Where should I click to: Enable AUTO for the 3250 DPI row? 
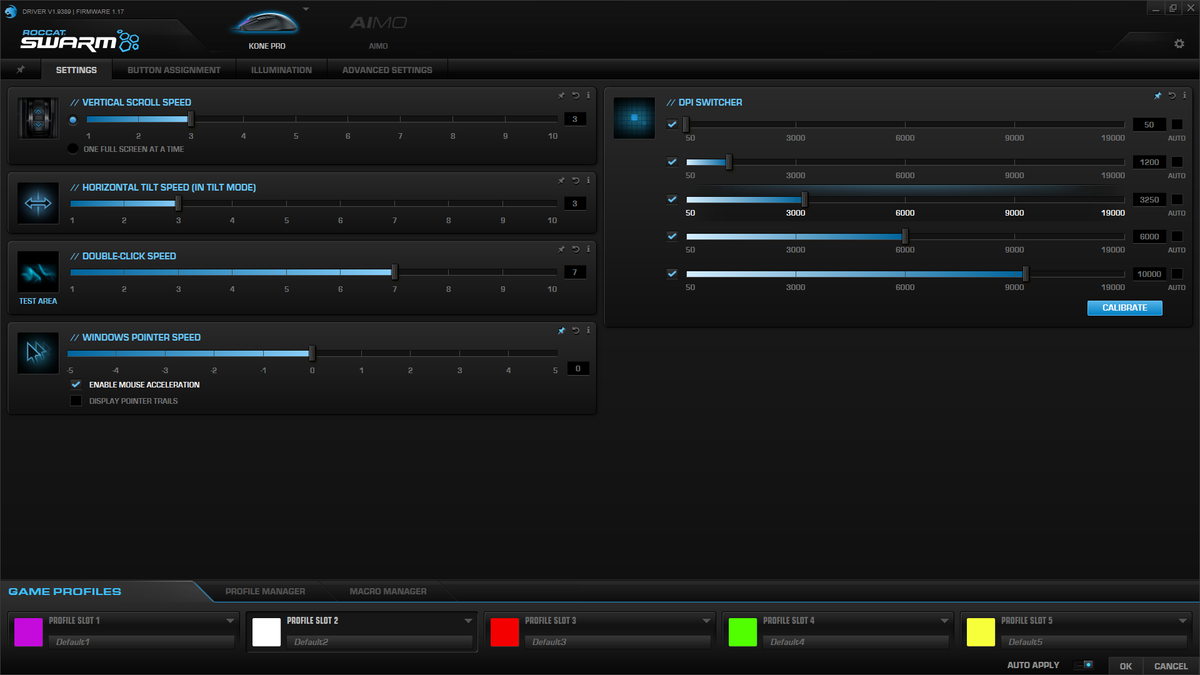click(x=1177, y=199)
